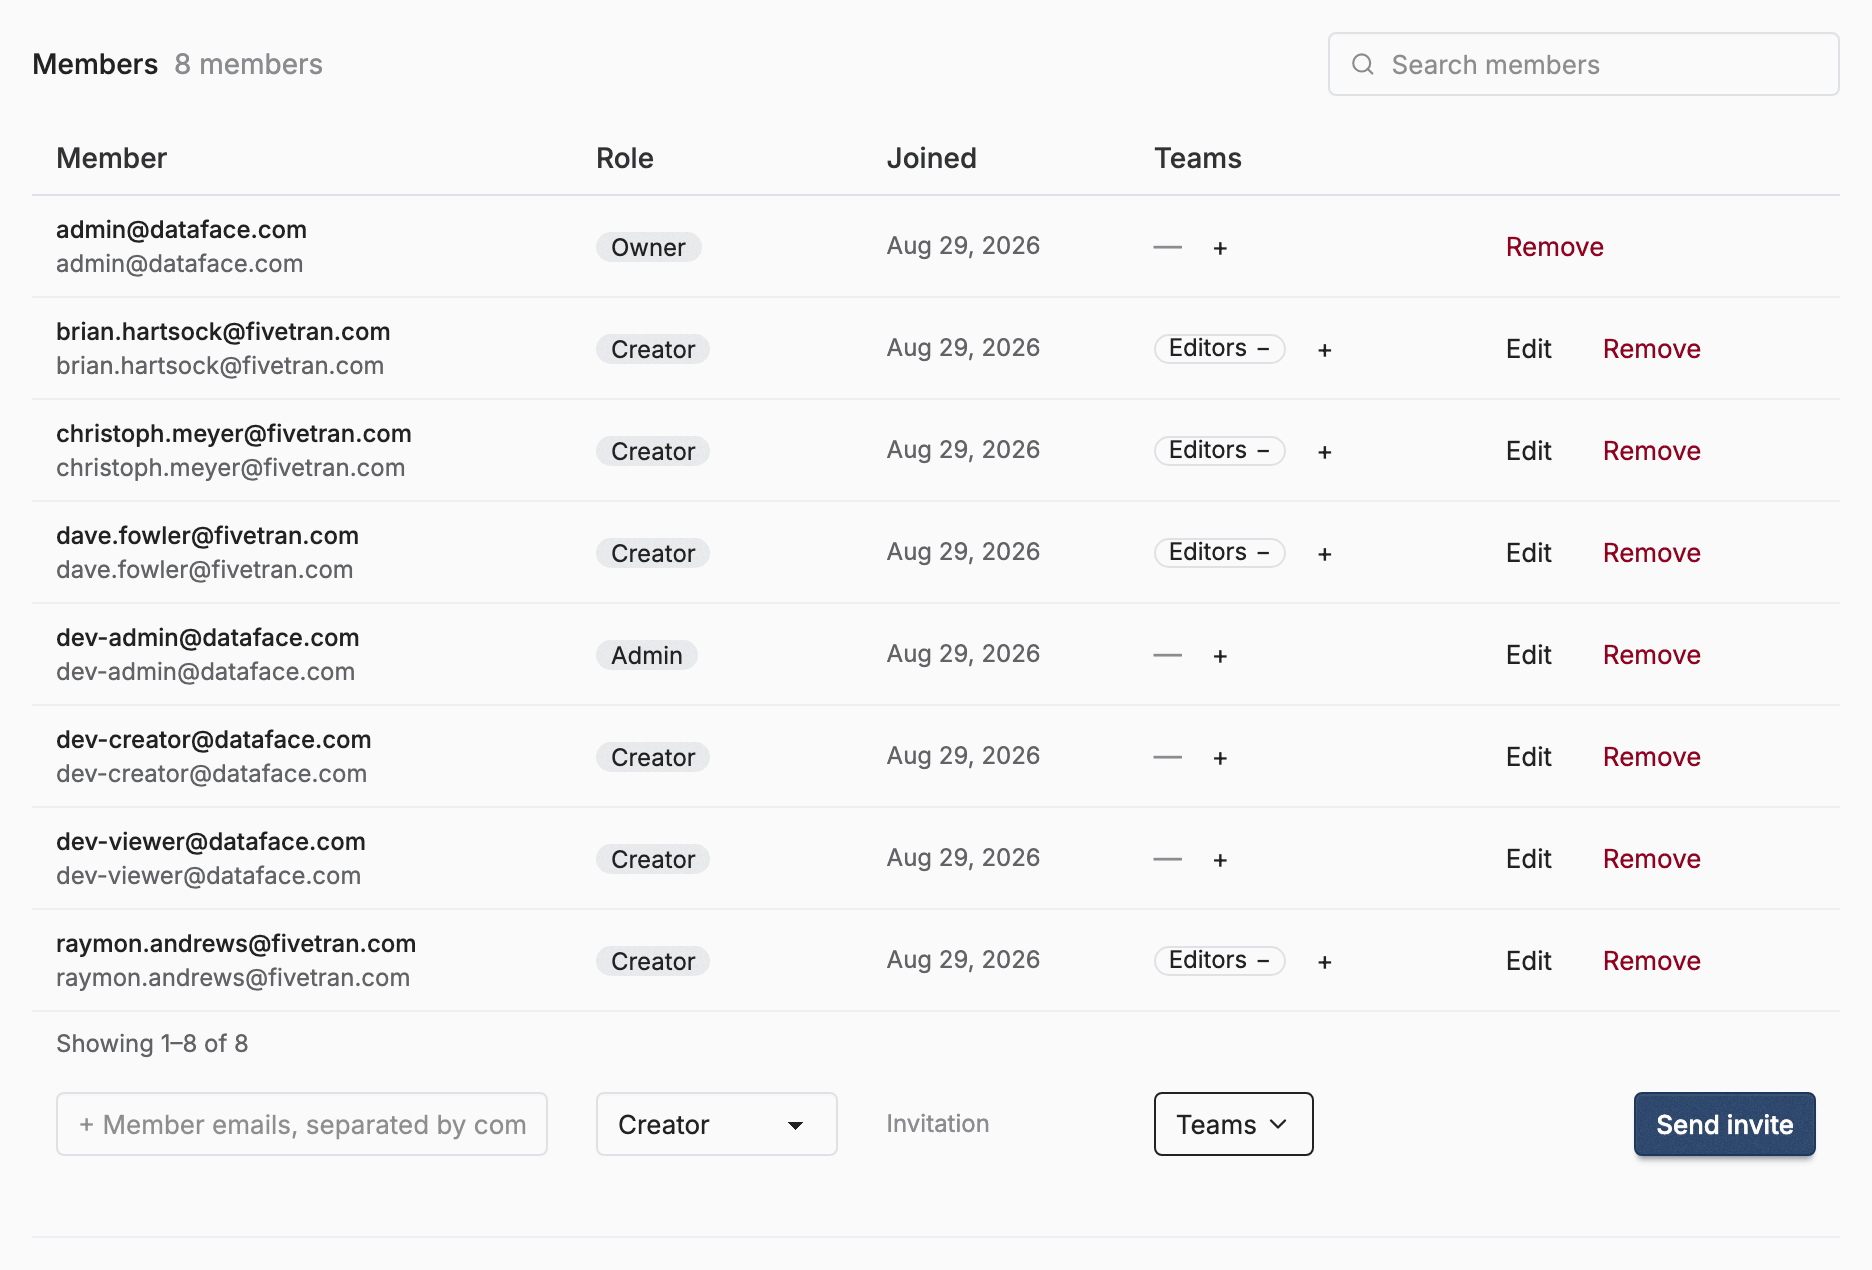The height and width of the screenshot is (1270, 1872).
Task: Remove Editors team from dave.fowler@fivetran.com
Action: [x=1263, y=552]
